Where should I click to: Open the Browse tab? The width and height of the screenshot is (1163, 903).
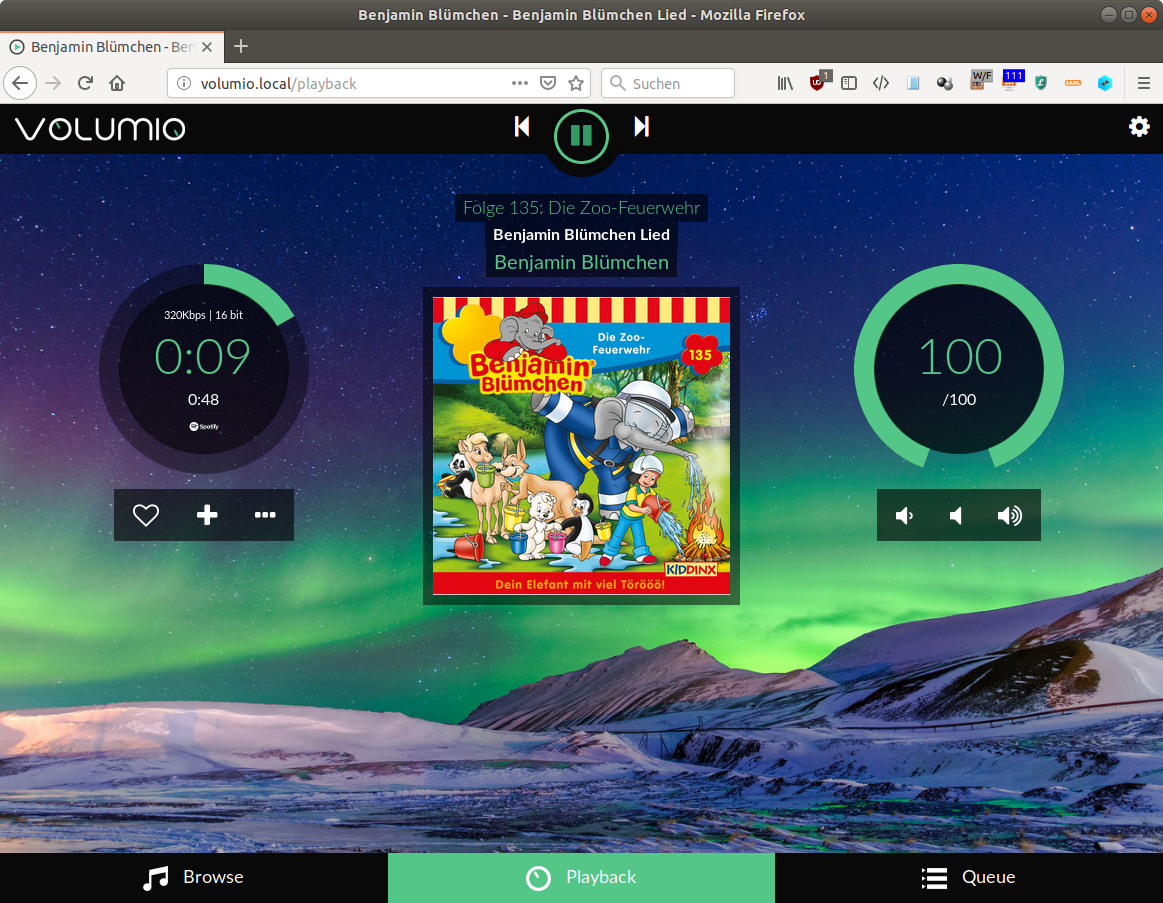click(194, 878)
